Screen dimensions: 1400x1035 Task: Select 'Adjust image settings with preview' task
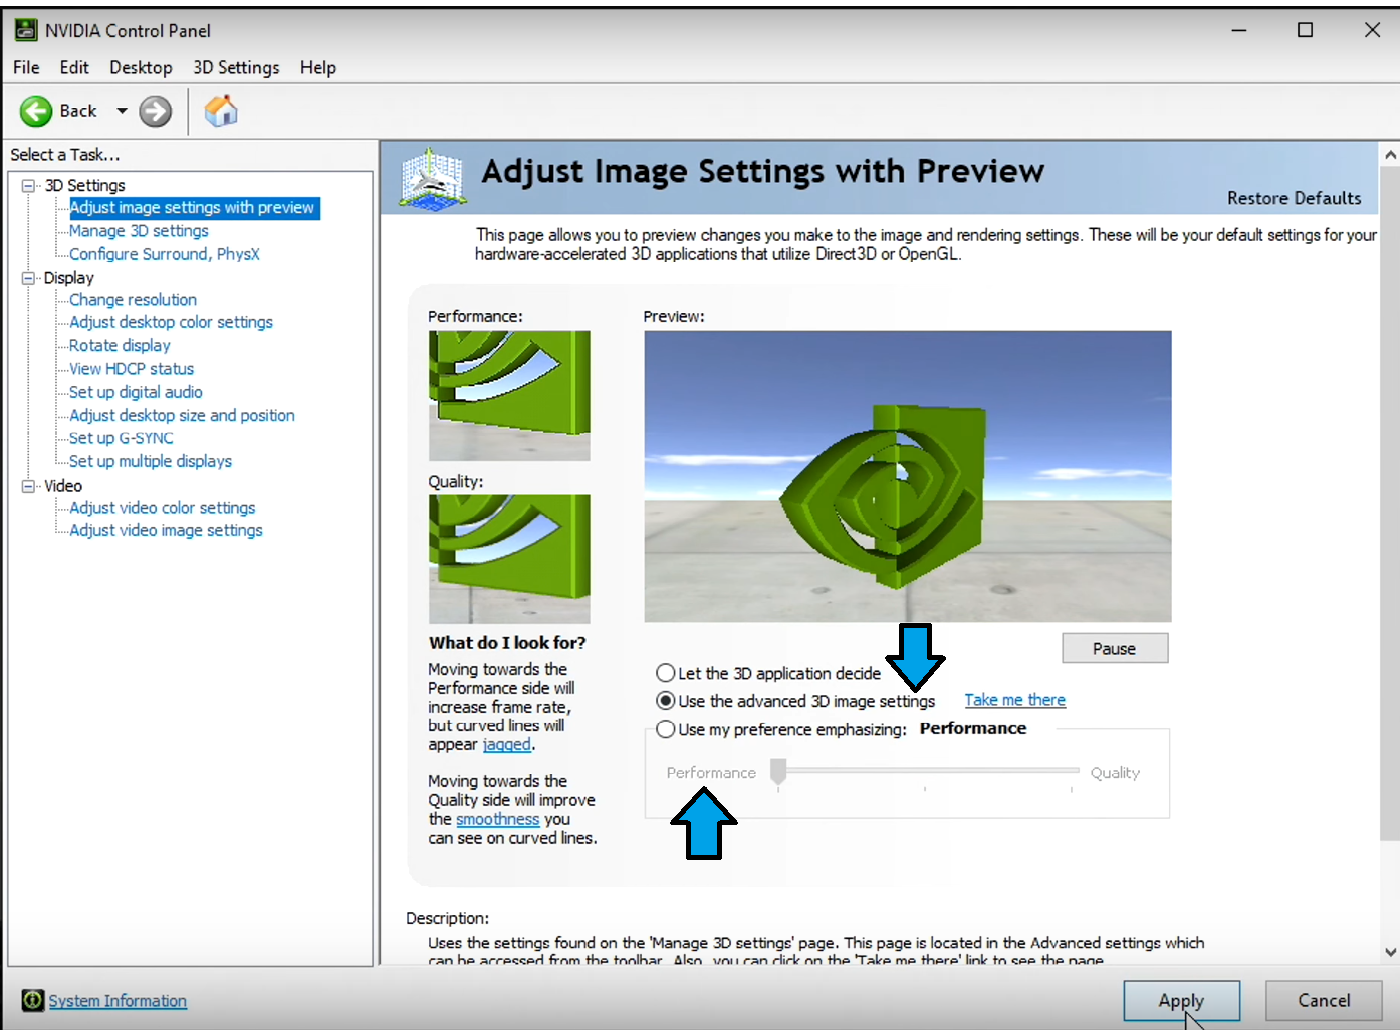click(192, 208)
